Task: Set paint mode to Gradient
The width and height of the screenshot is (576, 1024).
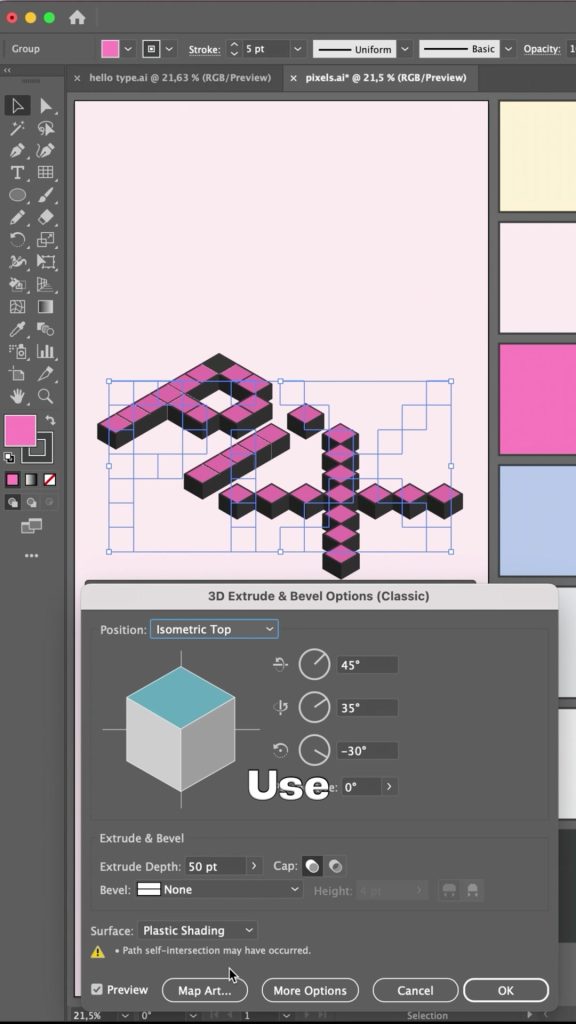Action: click(x=31, y=480)
